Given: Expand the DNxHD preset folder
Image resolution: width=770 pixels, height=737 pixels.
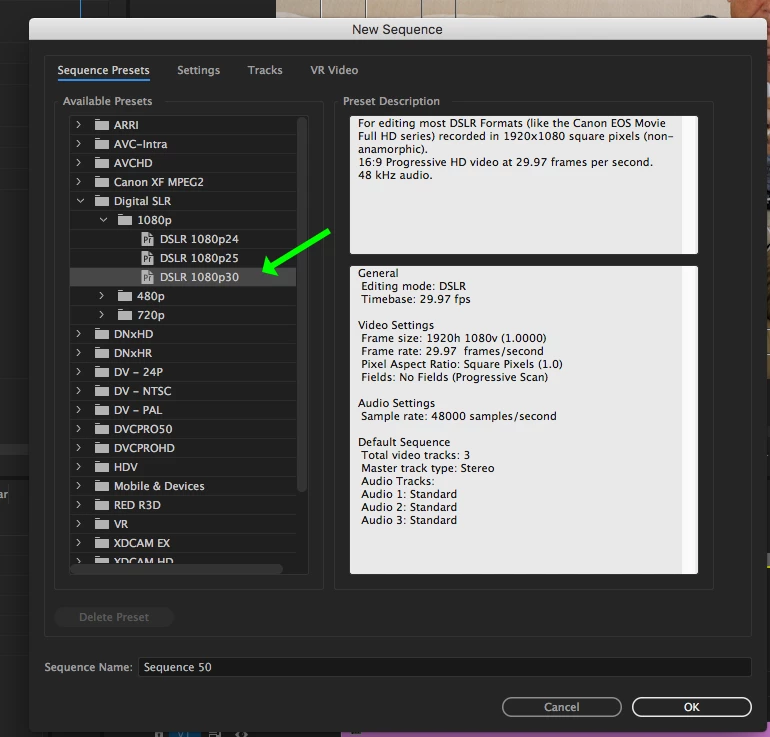Looking at the screenshot, I should pyautogui.click(x=79, y=334).
